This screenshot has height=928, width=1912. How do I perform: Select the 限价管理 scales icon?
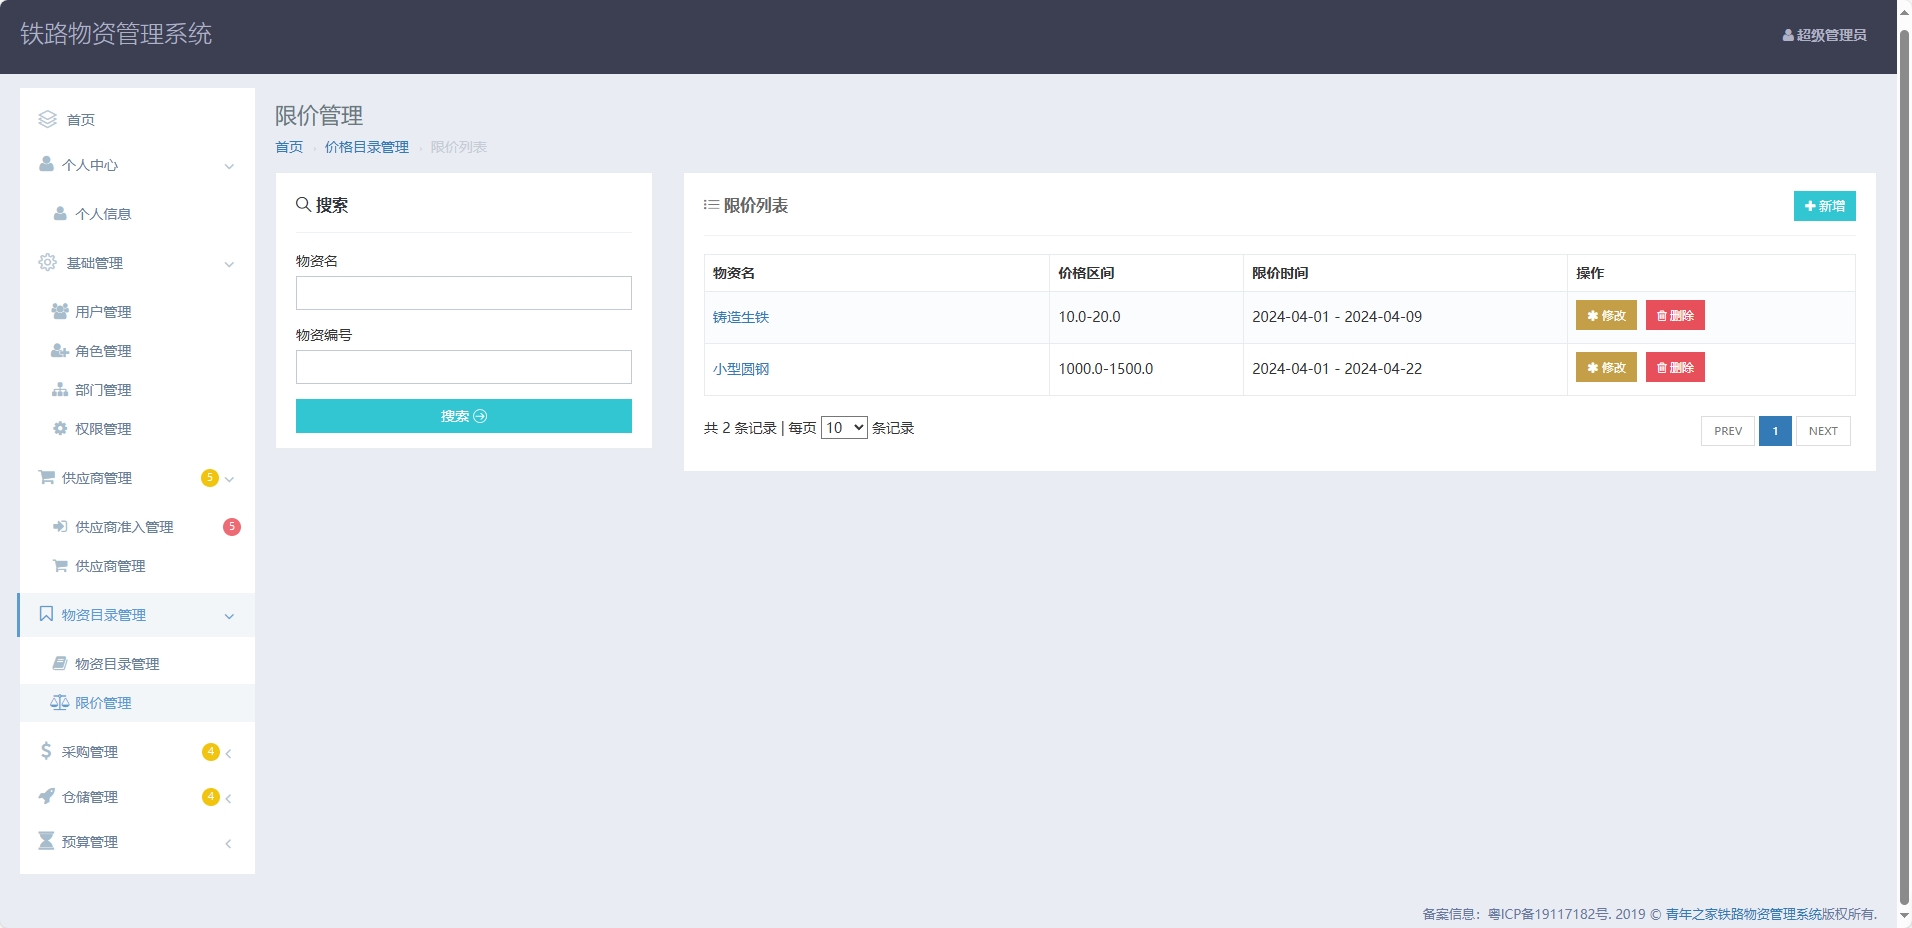[60, 702]
